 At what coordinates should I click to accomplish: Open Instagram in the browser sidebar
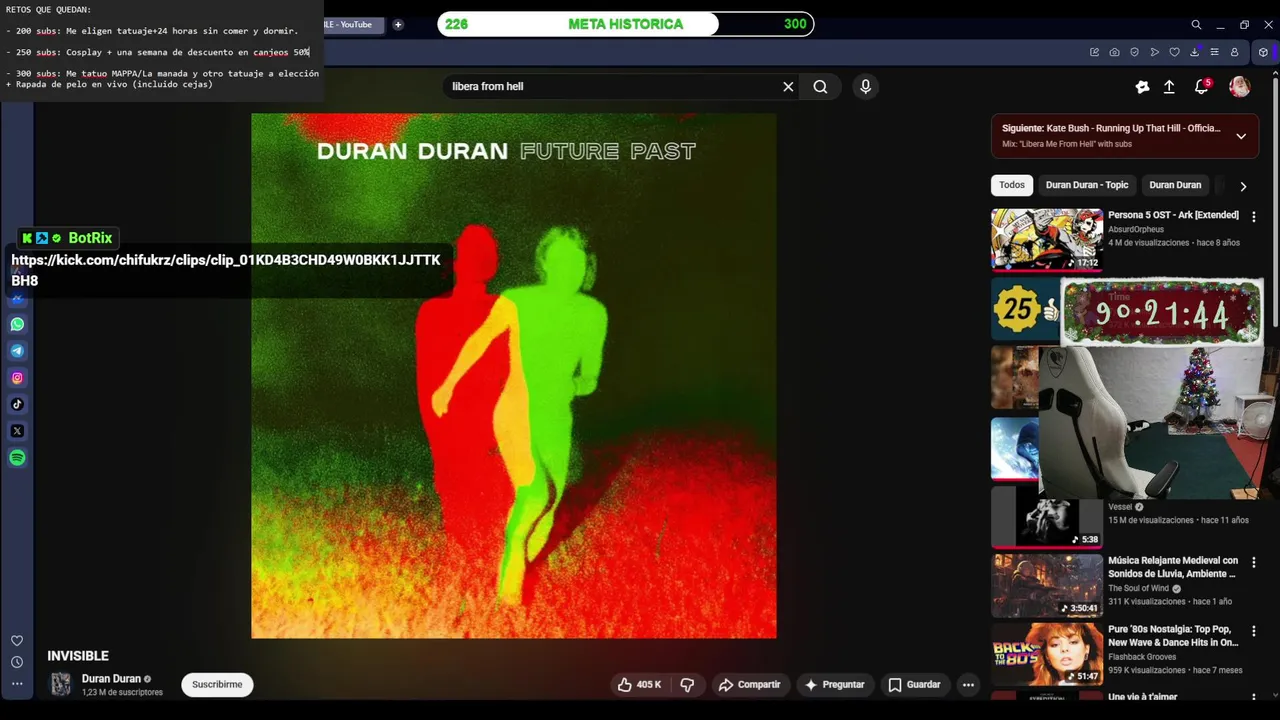[17, 378]
